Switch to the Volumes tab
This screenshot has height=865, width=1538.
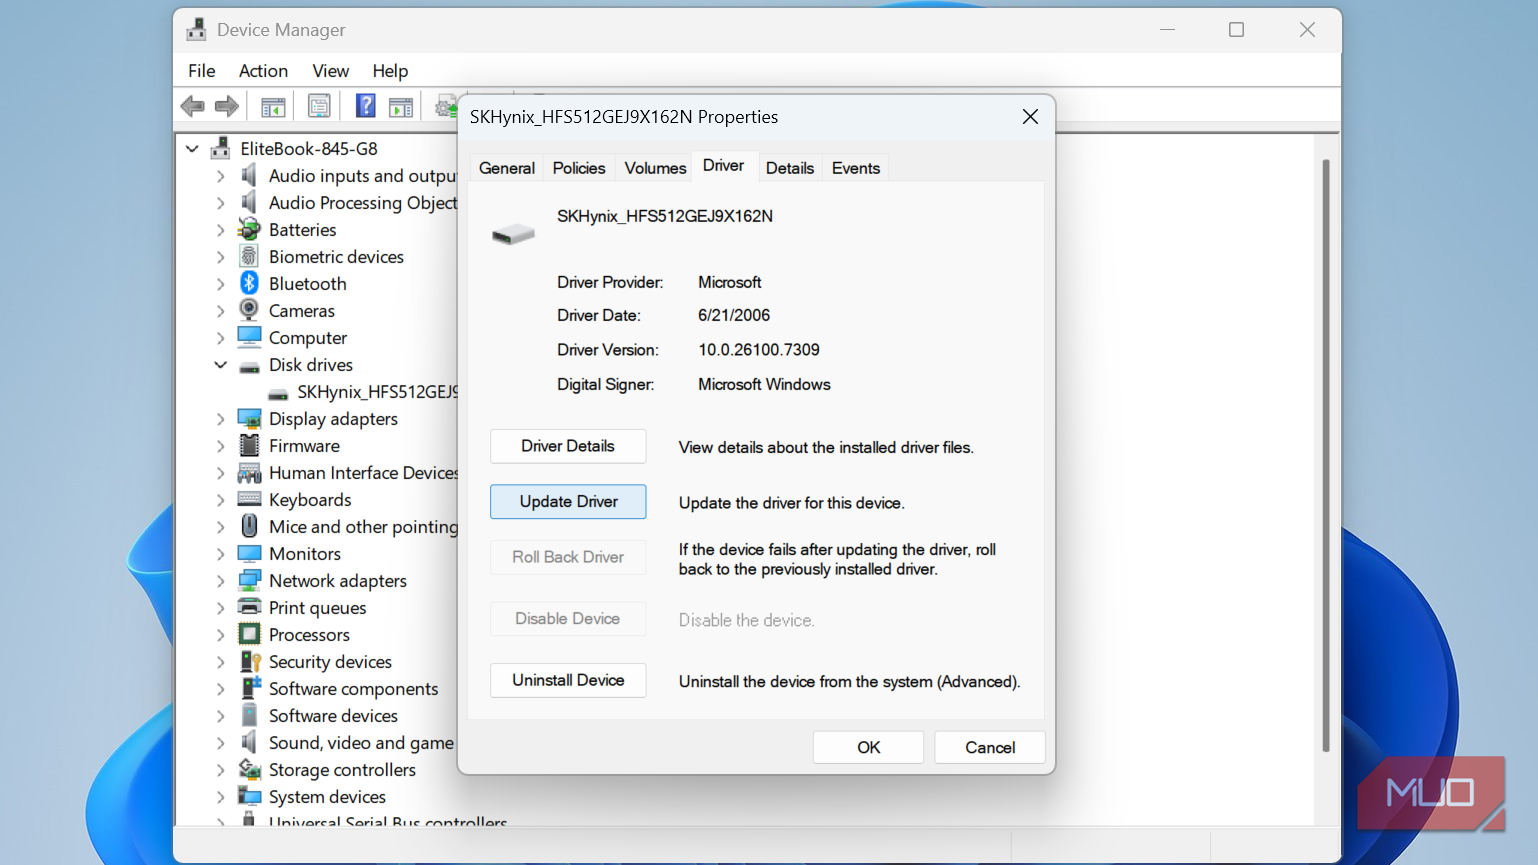(x=655, y=168)
